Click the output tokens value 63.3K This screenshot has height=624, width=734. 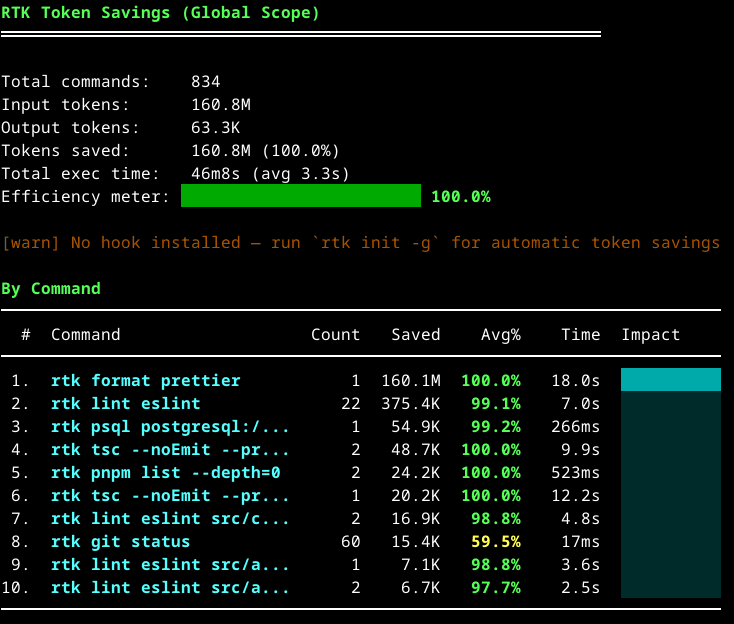click(215, 128)
